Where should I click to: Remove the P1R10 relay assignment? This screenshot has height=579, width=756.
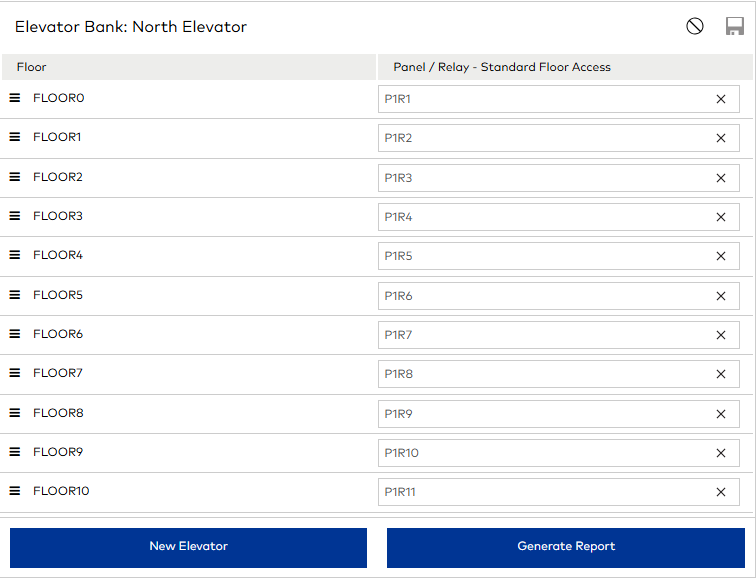coord(721,453)
